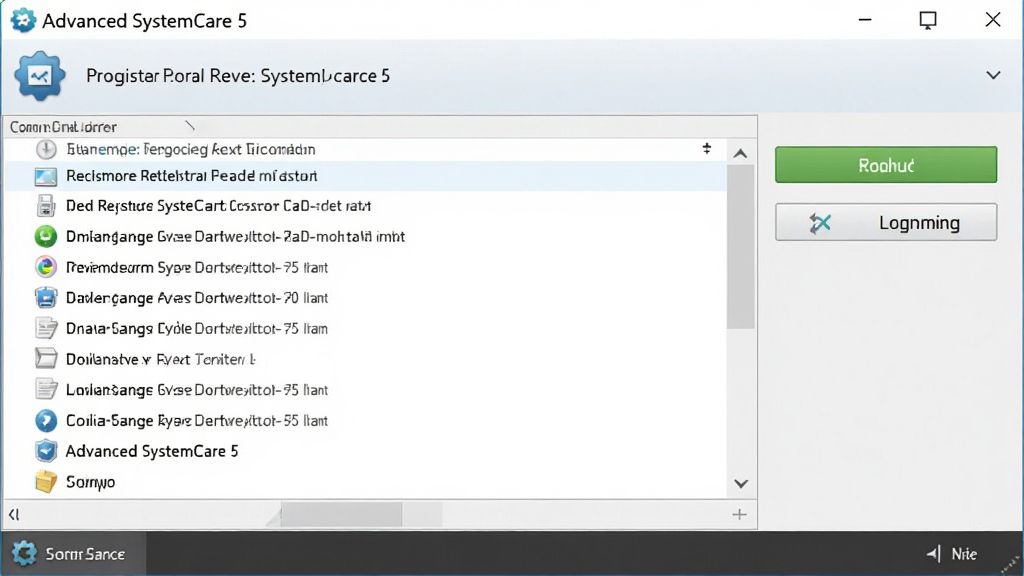Click the vertical scrollbar up arrow
The image size is (1024, 576).
(x=740, y=153)
